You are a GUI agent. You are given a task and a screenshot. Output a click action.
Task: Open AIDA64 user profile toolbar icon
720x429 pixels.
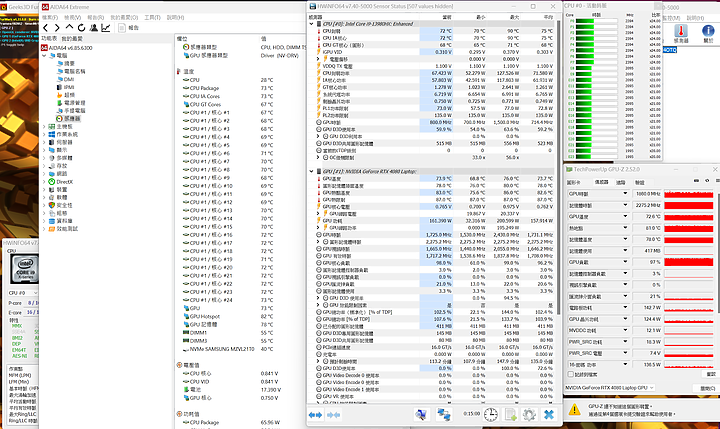[x=94, y=28]
